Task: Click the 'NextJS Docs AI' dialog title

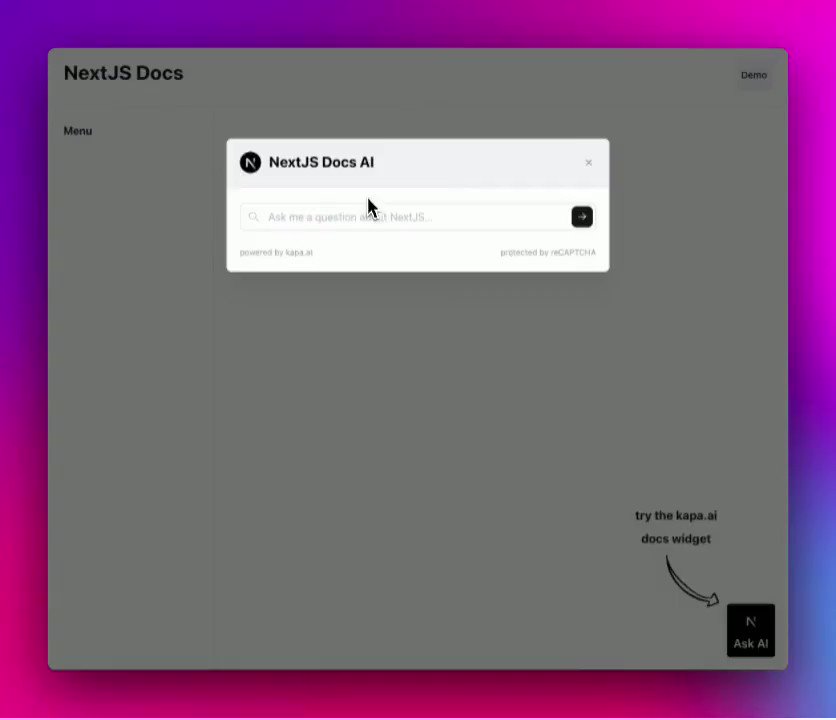Action: pyautogui.click(x=321, y=162)
